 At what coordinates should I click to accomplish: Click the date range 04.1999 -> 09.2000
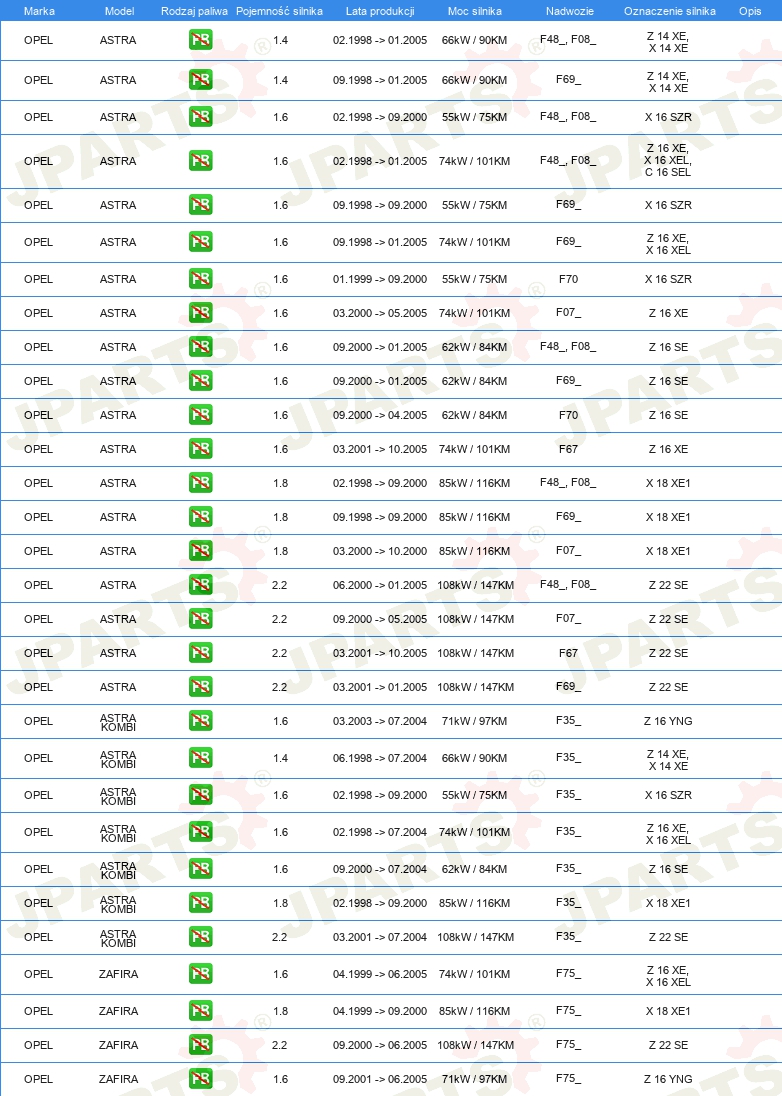coord(380,1011)
